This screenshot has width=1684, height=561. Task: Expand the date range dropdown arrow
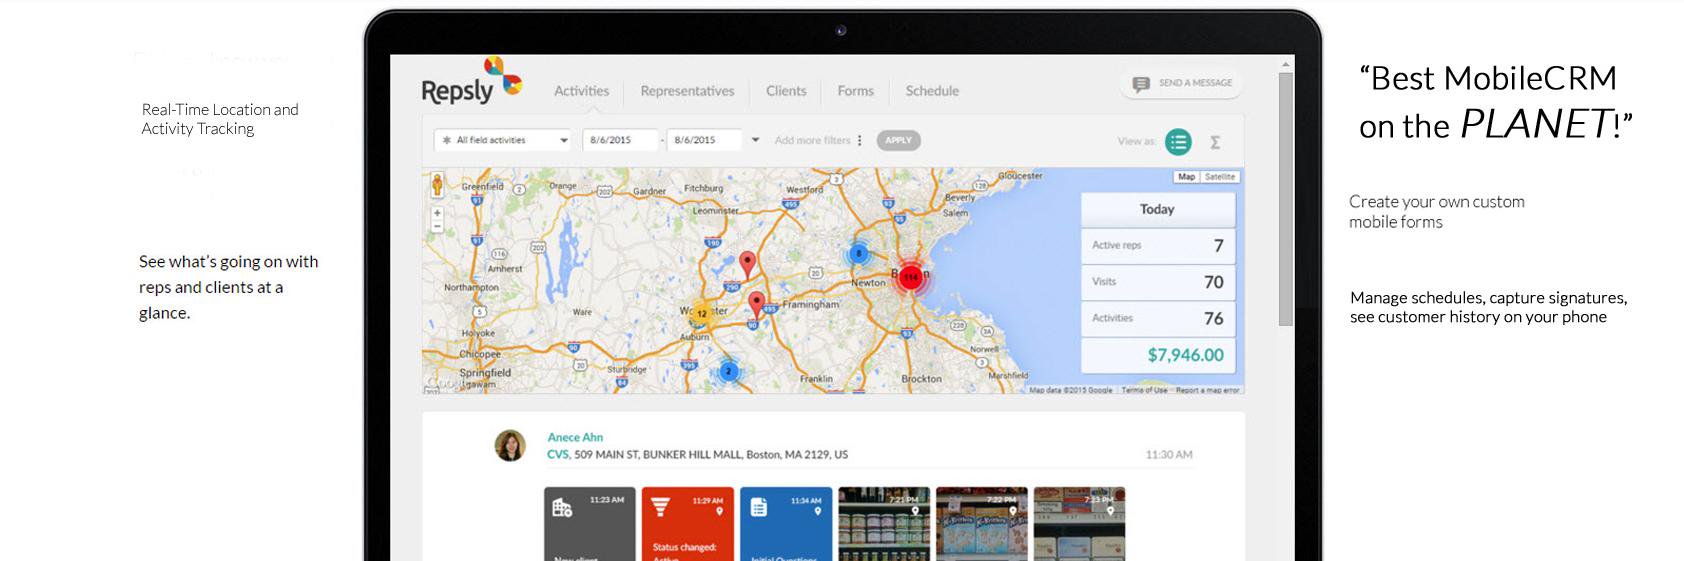tap(756, 140)
